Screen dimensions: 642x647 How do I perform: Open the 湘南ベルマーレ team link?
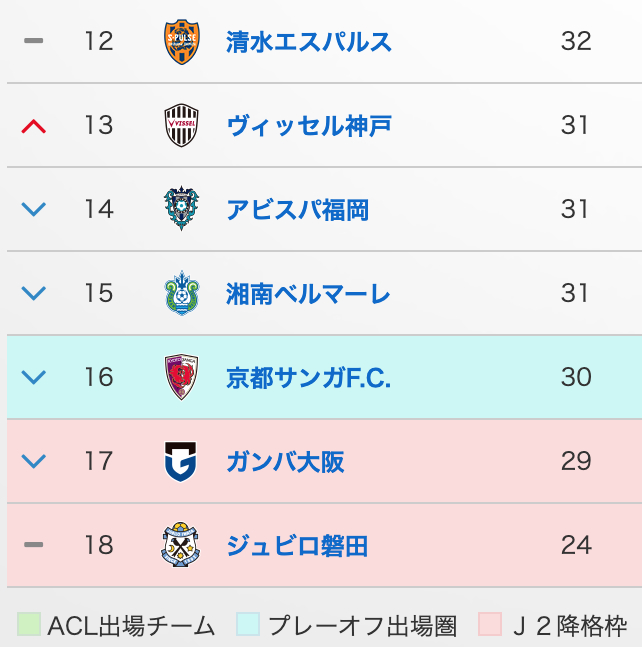[x=309, y=294]
